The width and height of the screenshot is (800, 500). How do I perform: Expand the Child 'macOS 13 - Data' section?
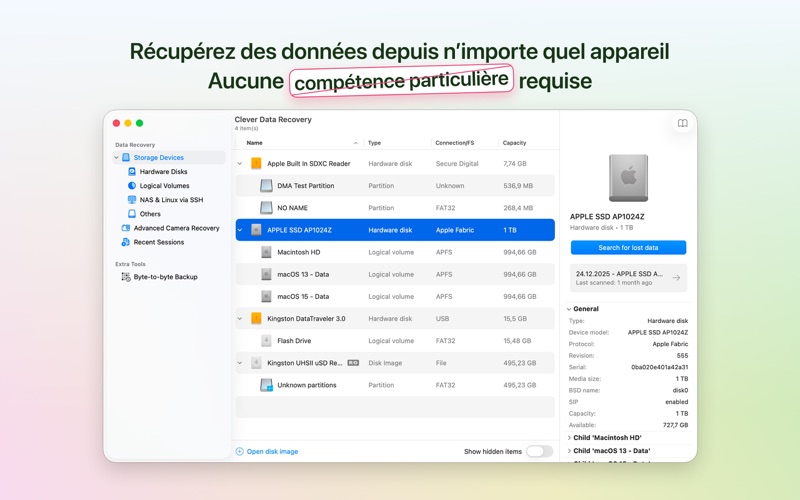(x=569, y=451)
